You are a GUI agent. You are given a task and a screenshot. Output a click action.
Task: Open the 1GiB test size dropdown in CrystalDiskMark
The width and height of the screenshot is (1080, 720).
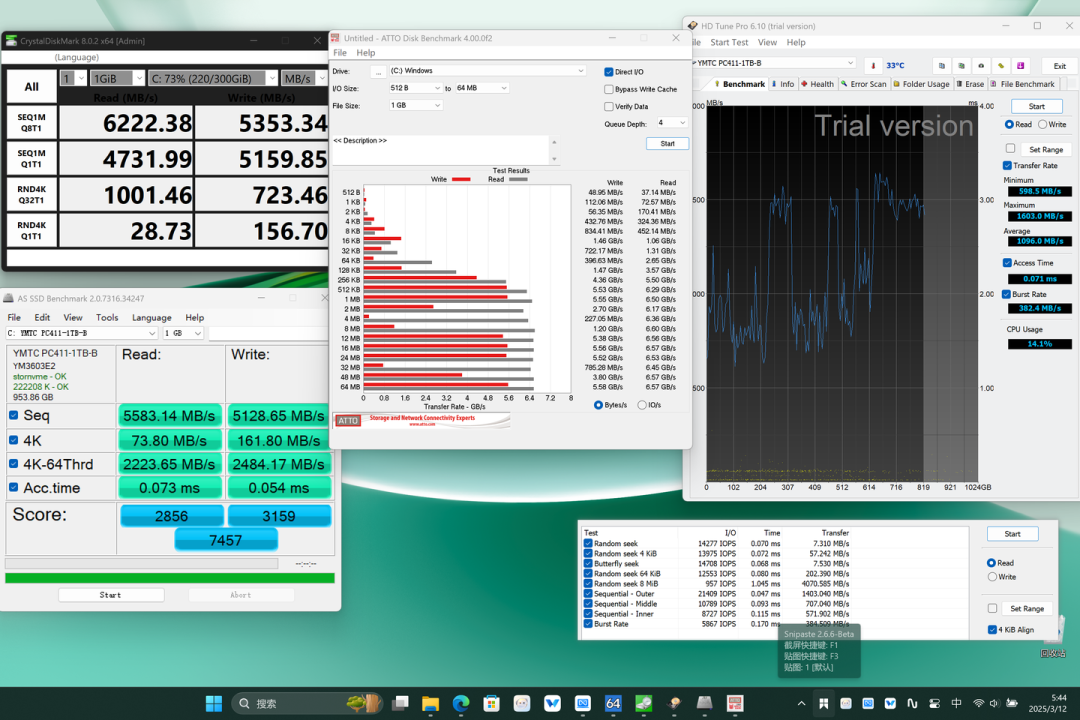coord(118,79)
